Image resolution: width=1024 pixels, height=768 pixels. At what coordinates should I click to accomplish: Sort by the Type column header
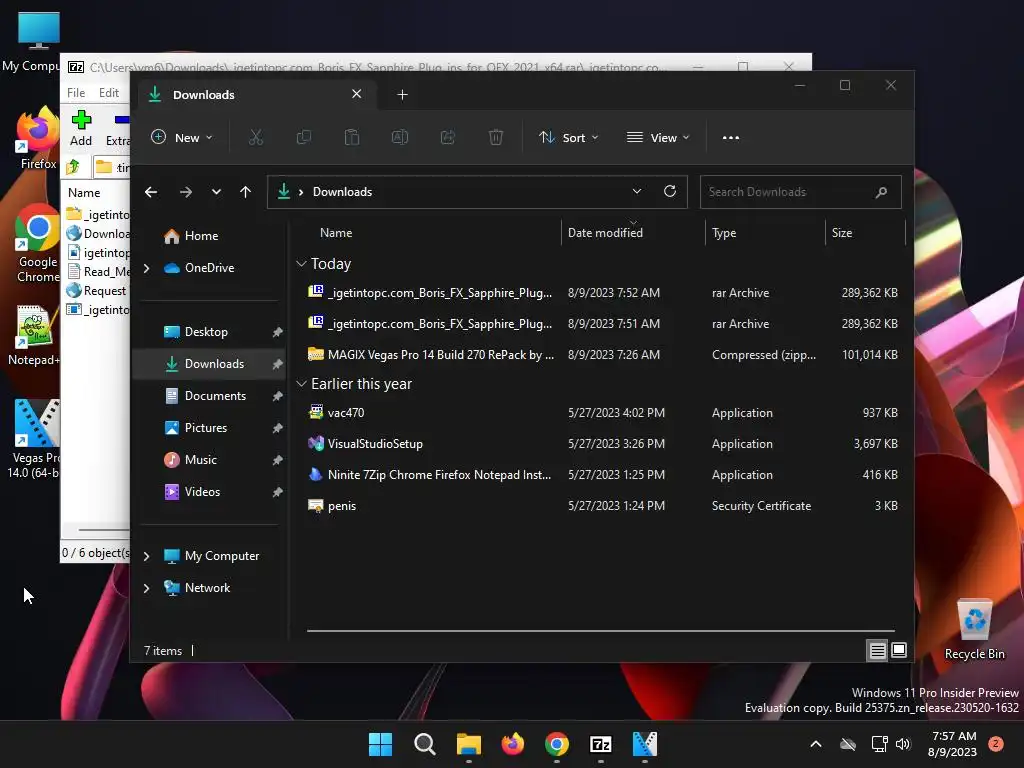[724, 232]
